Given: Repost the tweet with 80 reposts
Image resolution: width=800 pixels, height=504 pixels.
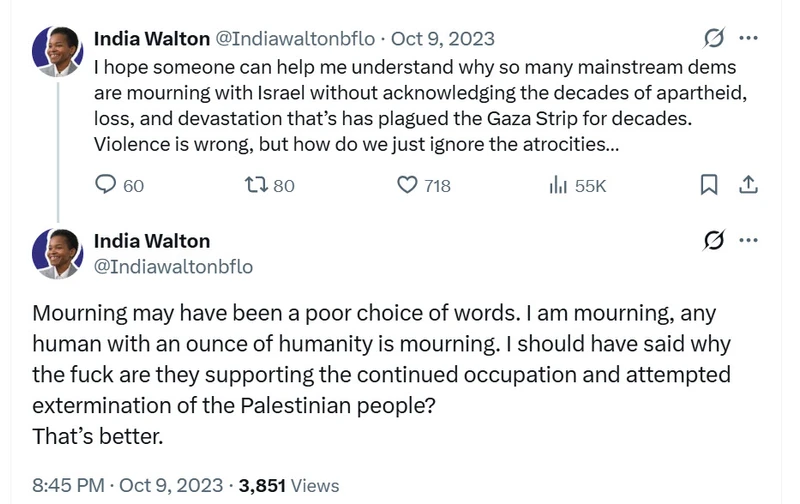Looking at the screenshot, I should point(256,185).
